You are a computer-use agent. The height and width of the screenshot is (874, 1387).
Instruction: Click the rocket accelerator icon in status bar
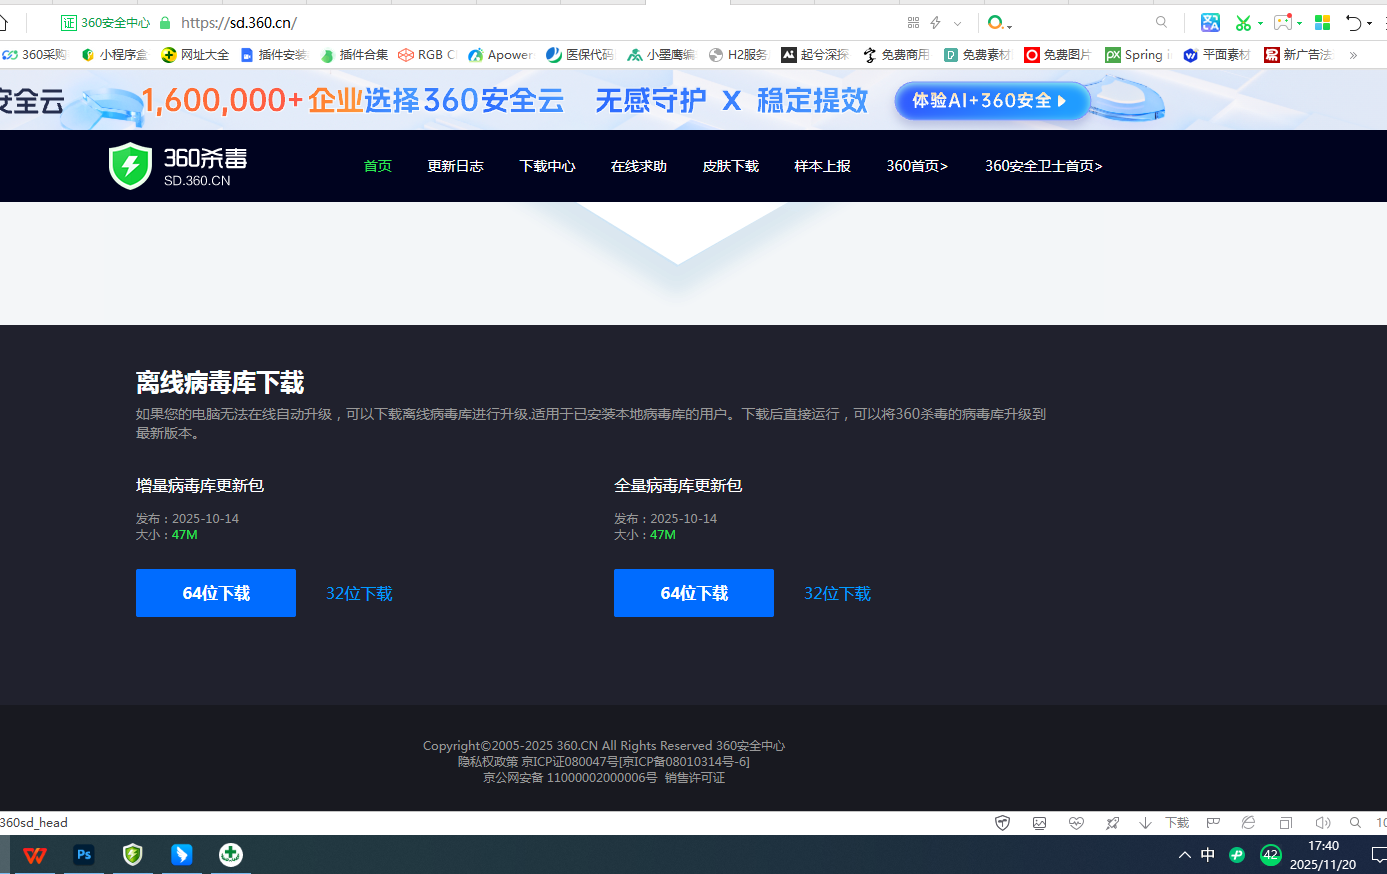pyautogui.click(x=1112, y=823)
